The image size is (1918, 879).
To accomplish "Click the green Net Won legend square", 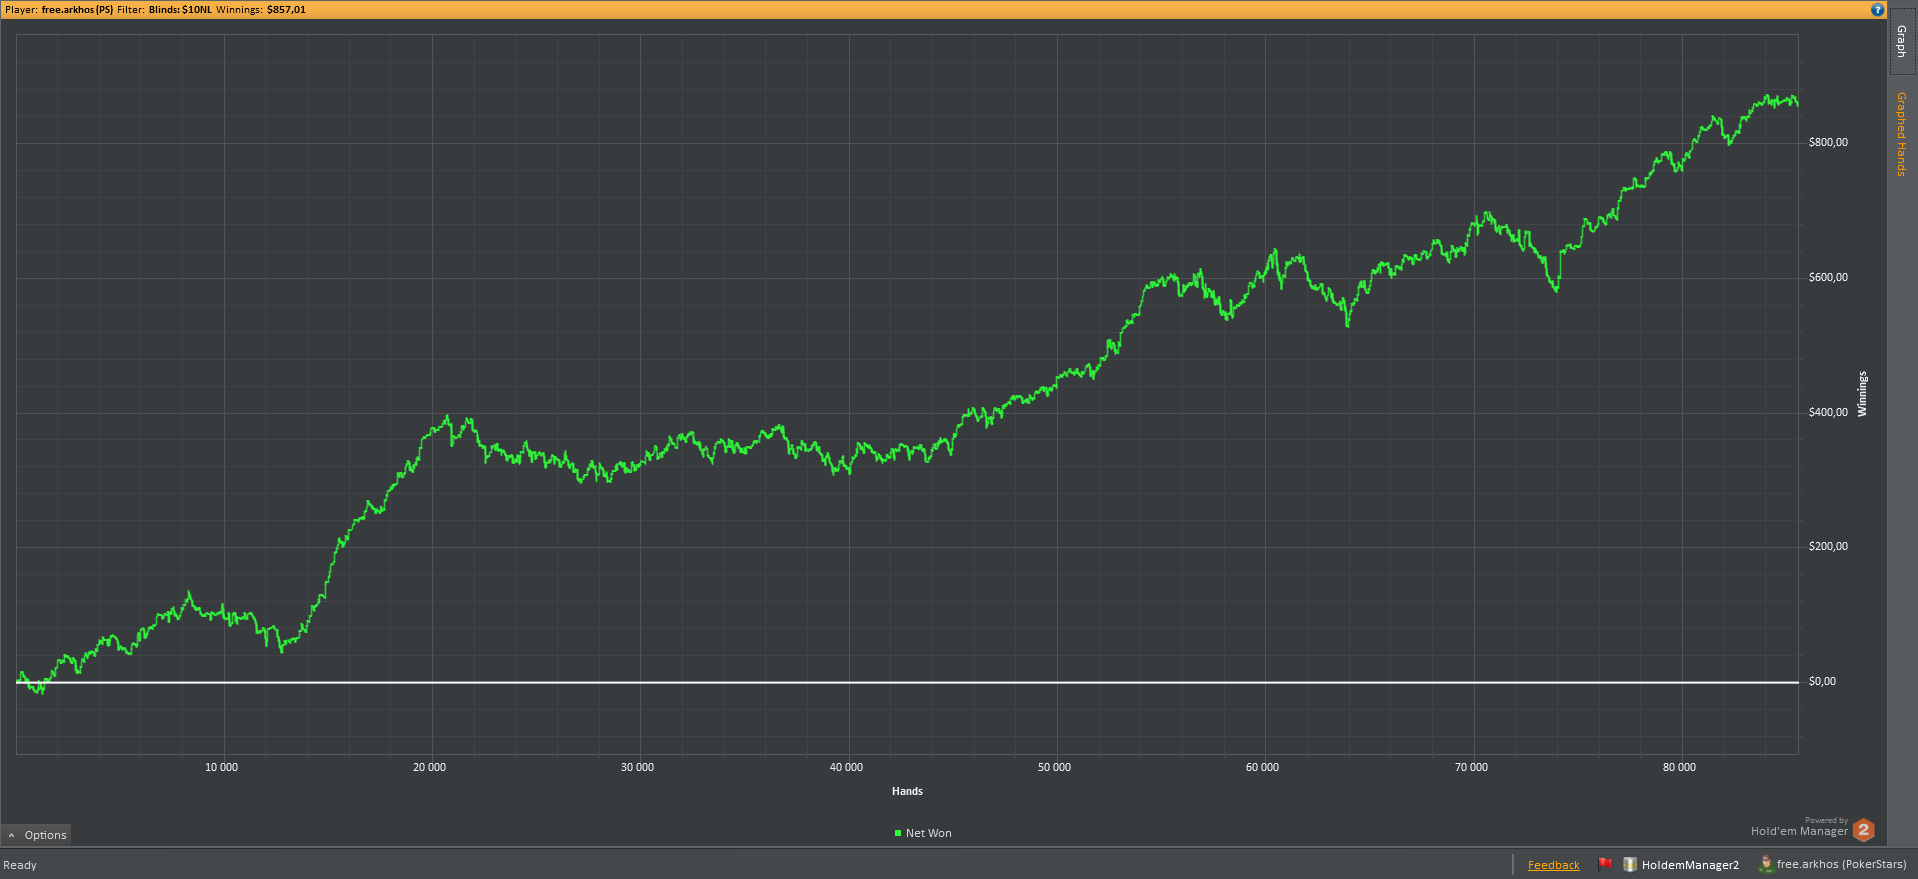I will 898,833.
